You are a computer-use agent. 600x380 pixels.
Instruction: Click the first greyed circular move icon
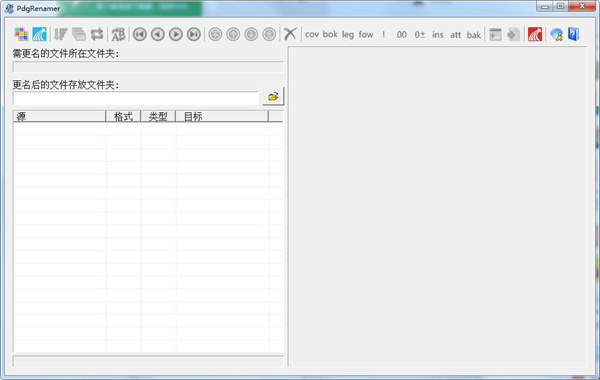point(215,34)
